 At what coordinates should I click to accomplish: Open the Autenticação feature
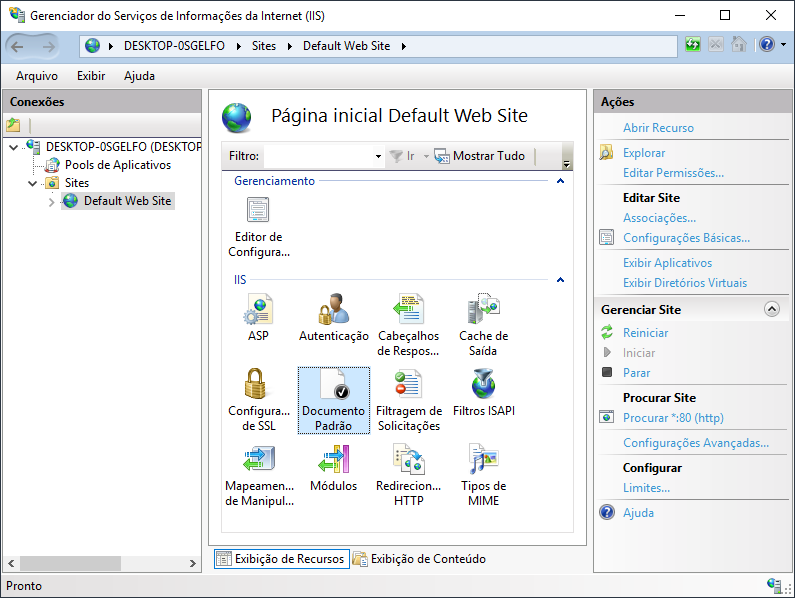coord(333,312)
